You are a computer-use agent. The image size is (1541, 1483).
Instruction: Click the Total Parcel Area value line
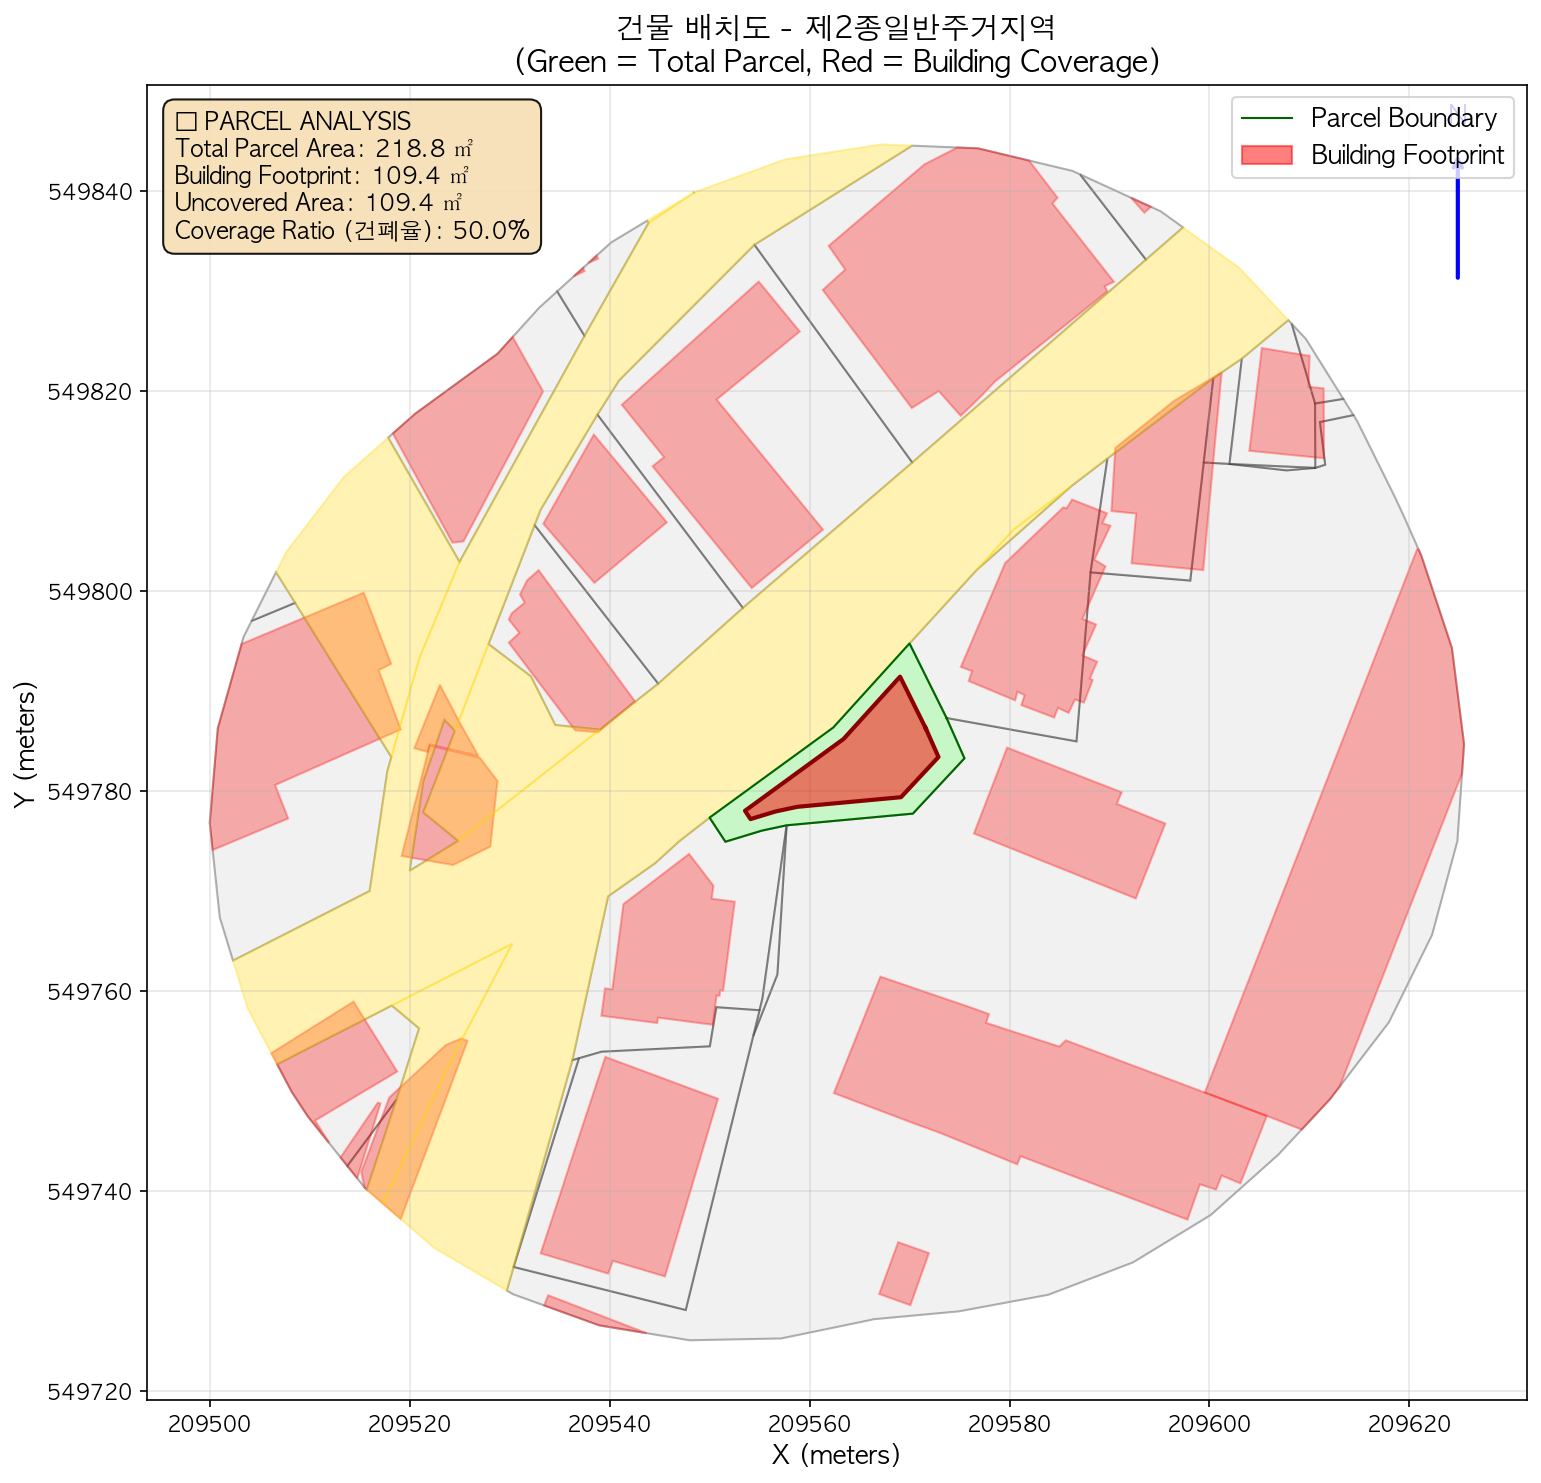(323, 149)
